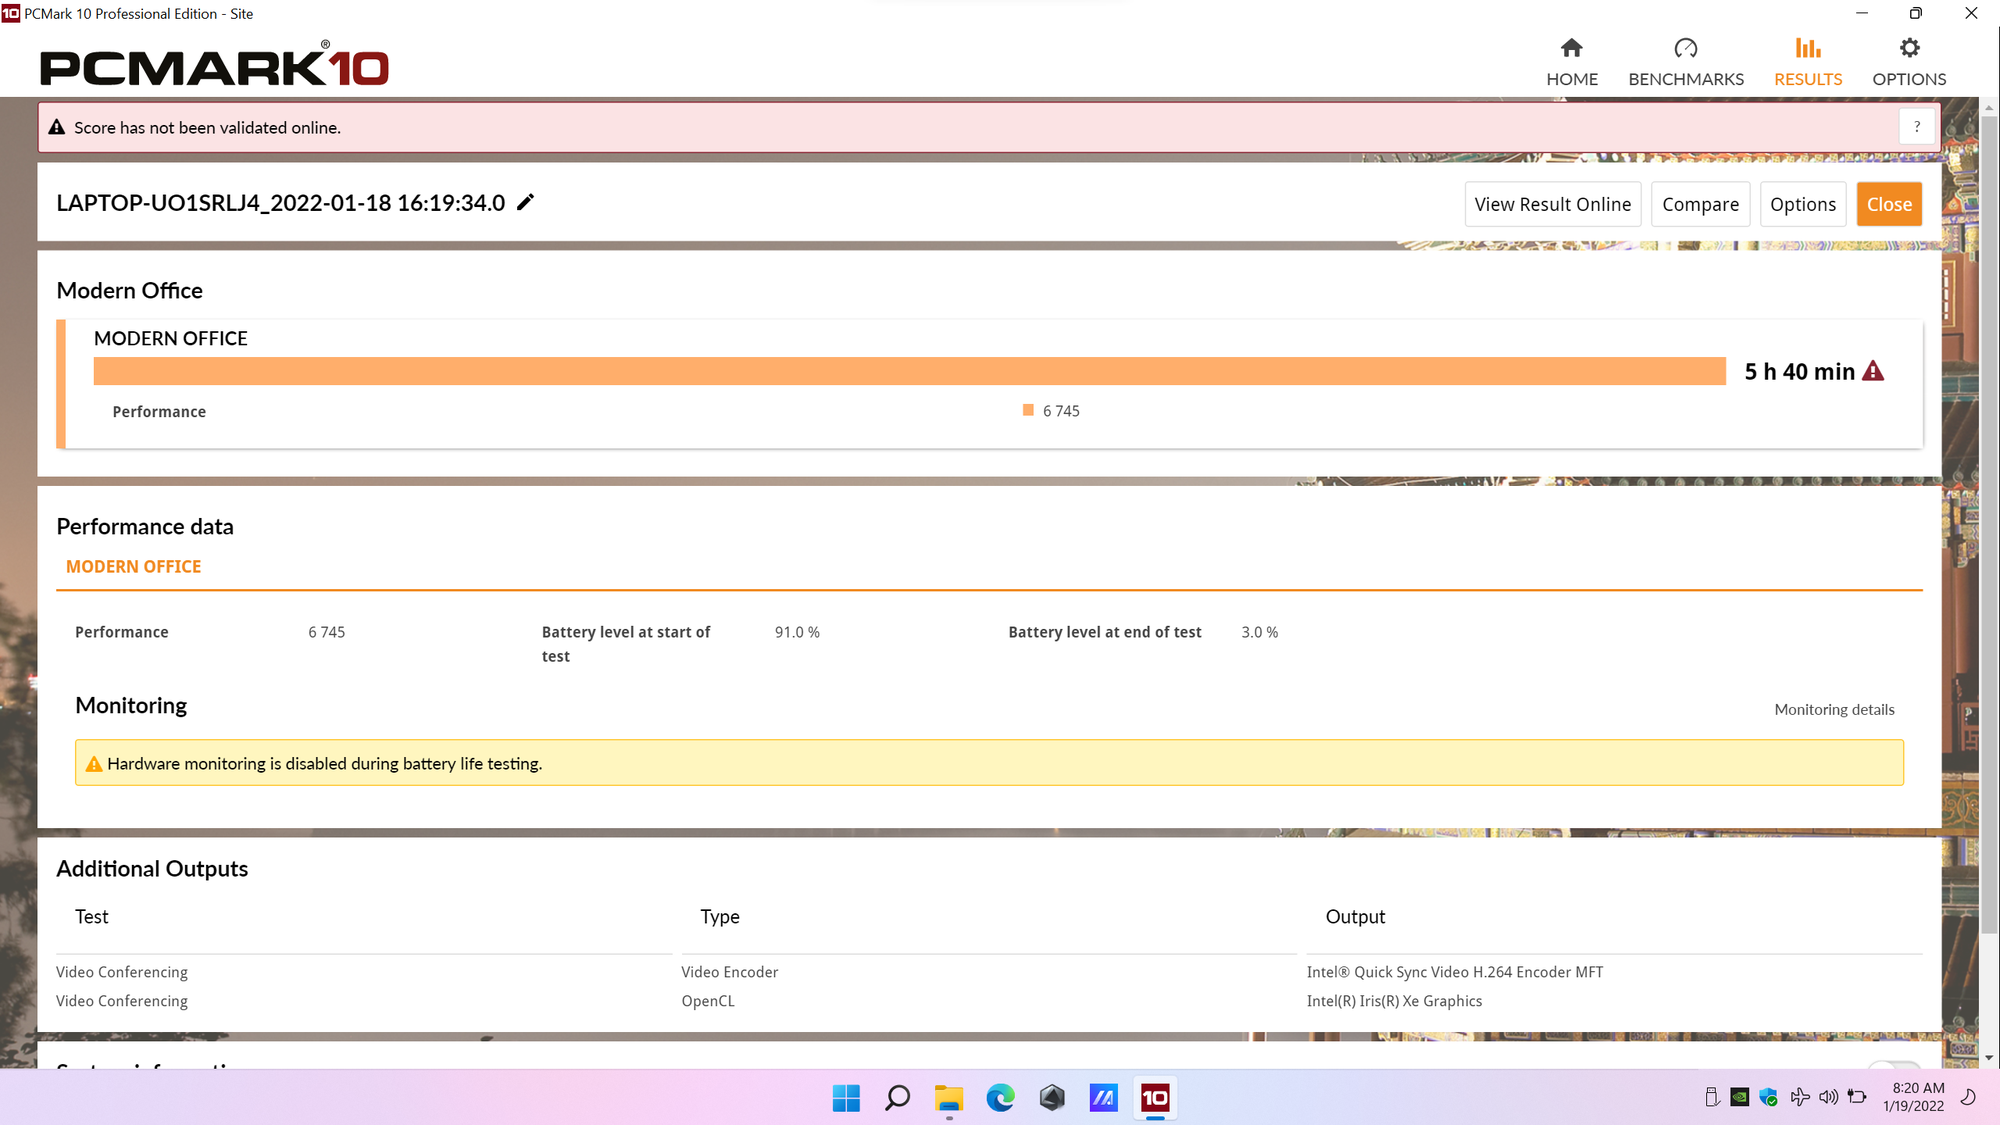This screenshot has width=2000, height=1125.
Task: Click the Type column header
Action: [720, 917]
